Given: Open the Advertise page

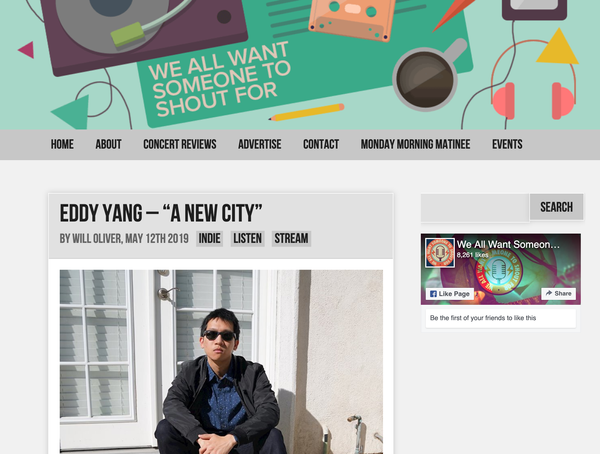Looking at the screenshot, I should [x=259, y=144].
